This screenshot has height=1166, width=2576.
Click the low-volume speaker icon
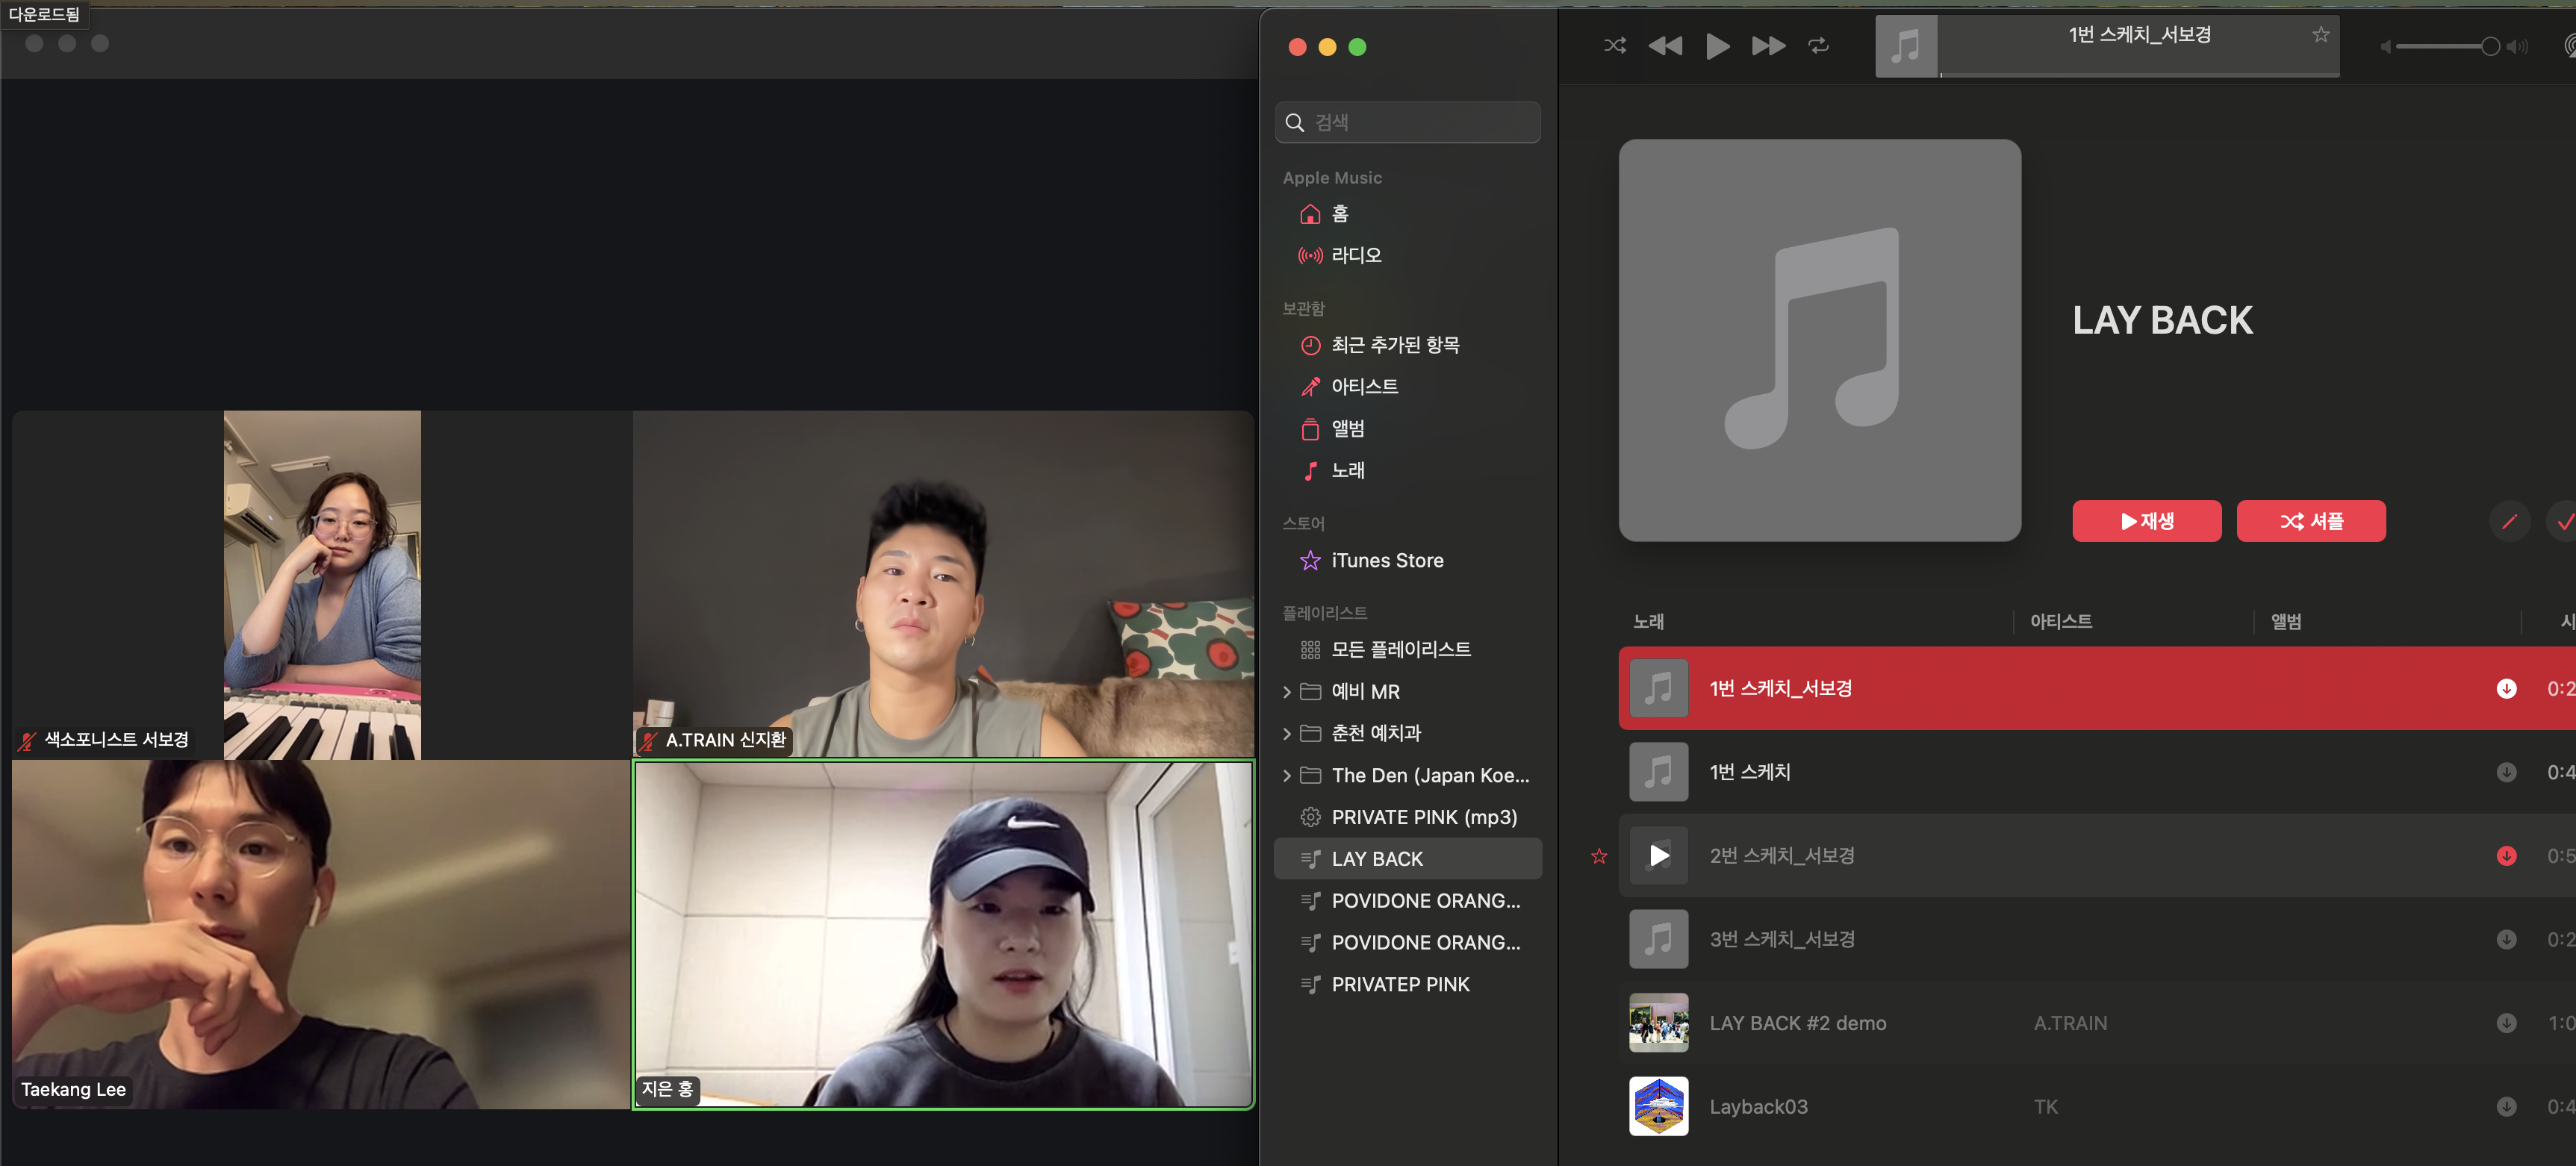(2385, 47)
